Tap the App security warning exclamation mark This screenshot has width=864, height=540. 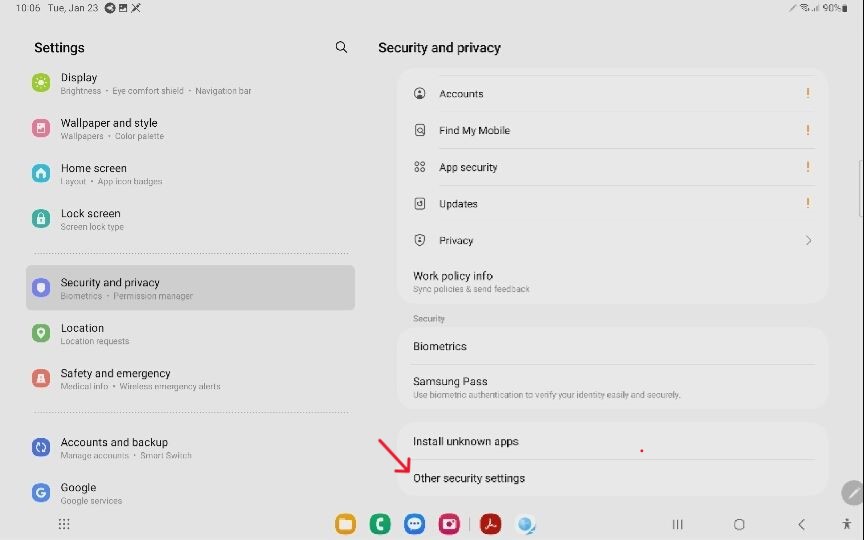[x=808, y=166]
